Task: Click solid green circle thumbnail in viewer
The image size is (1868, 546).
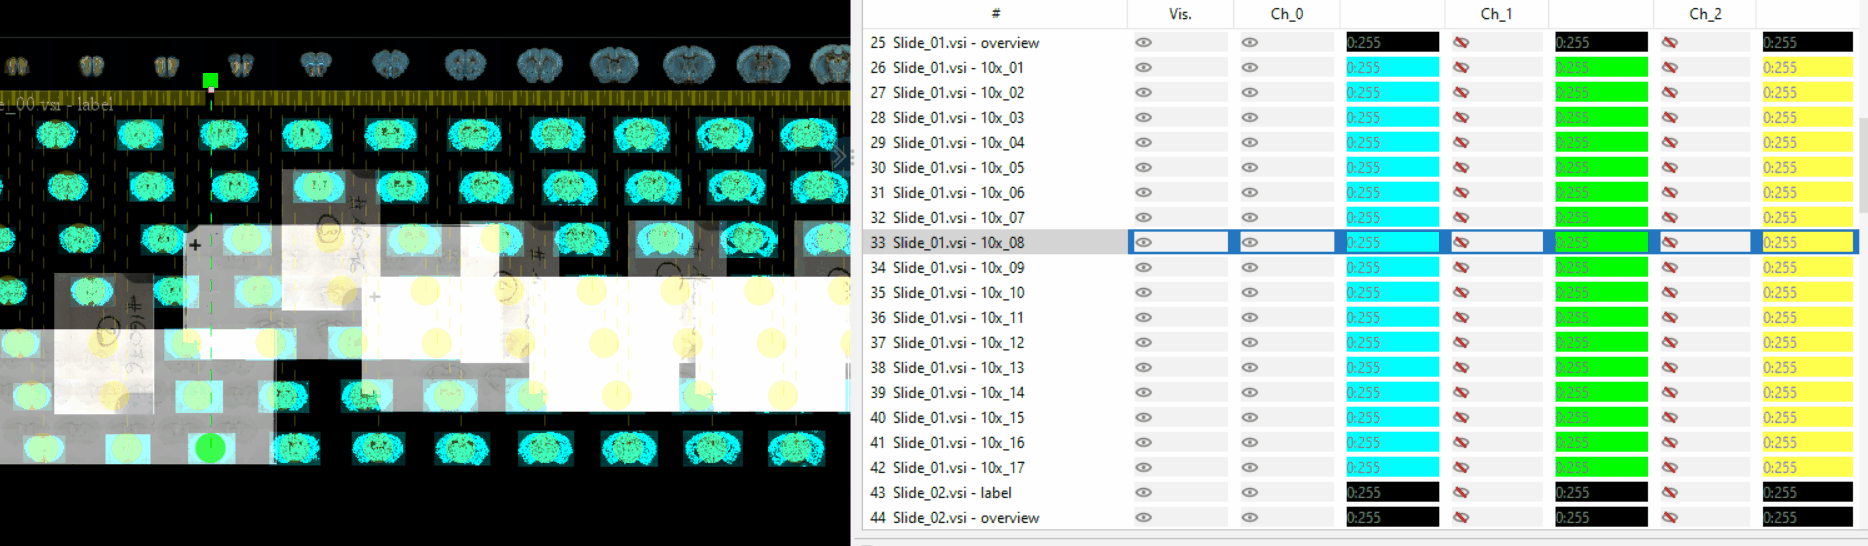Action: click(x=210, y=447)
